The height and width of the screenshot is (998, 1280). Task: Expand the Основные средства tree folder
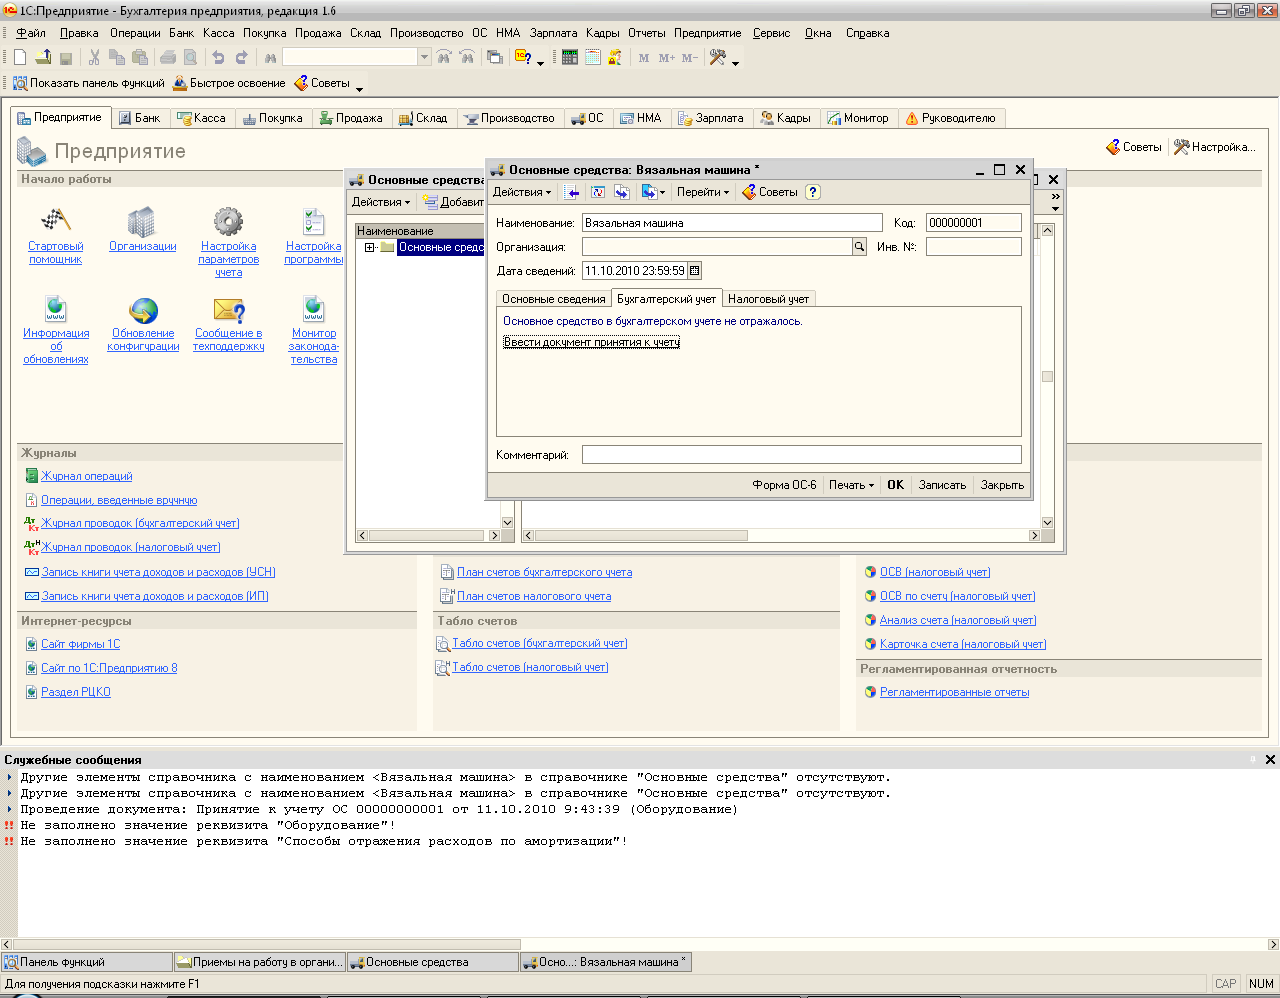(370, 247)
